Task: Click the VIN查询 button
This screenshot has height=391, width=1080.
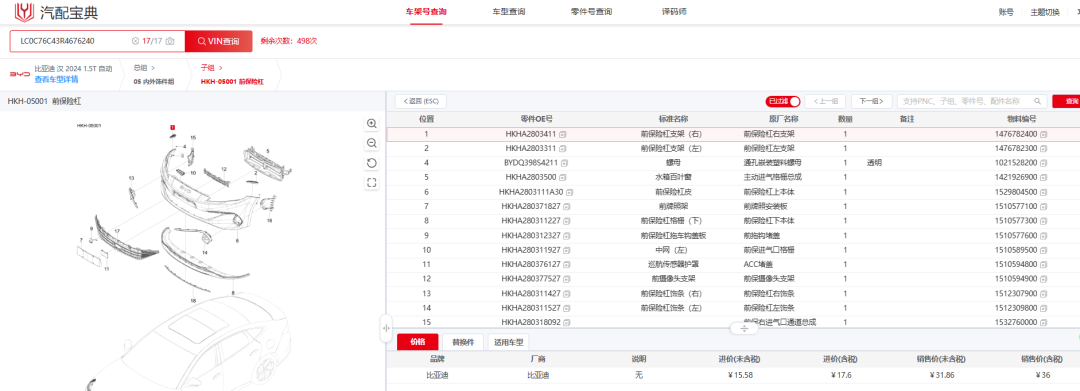Action: click(218, 41)
